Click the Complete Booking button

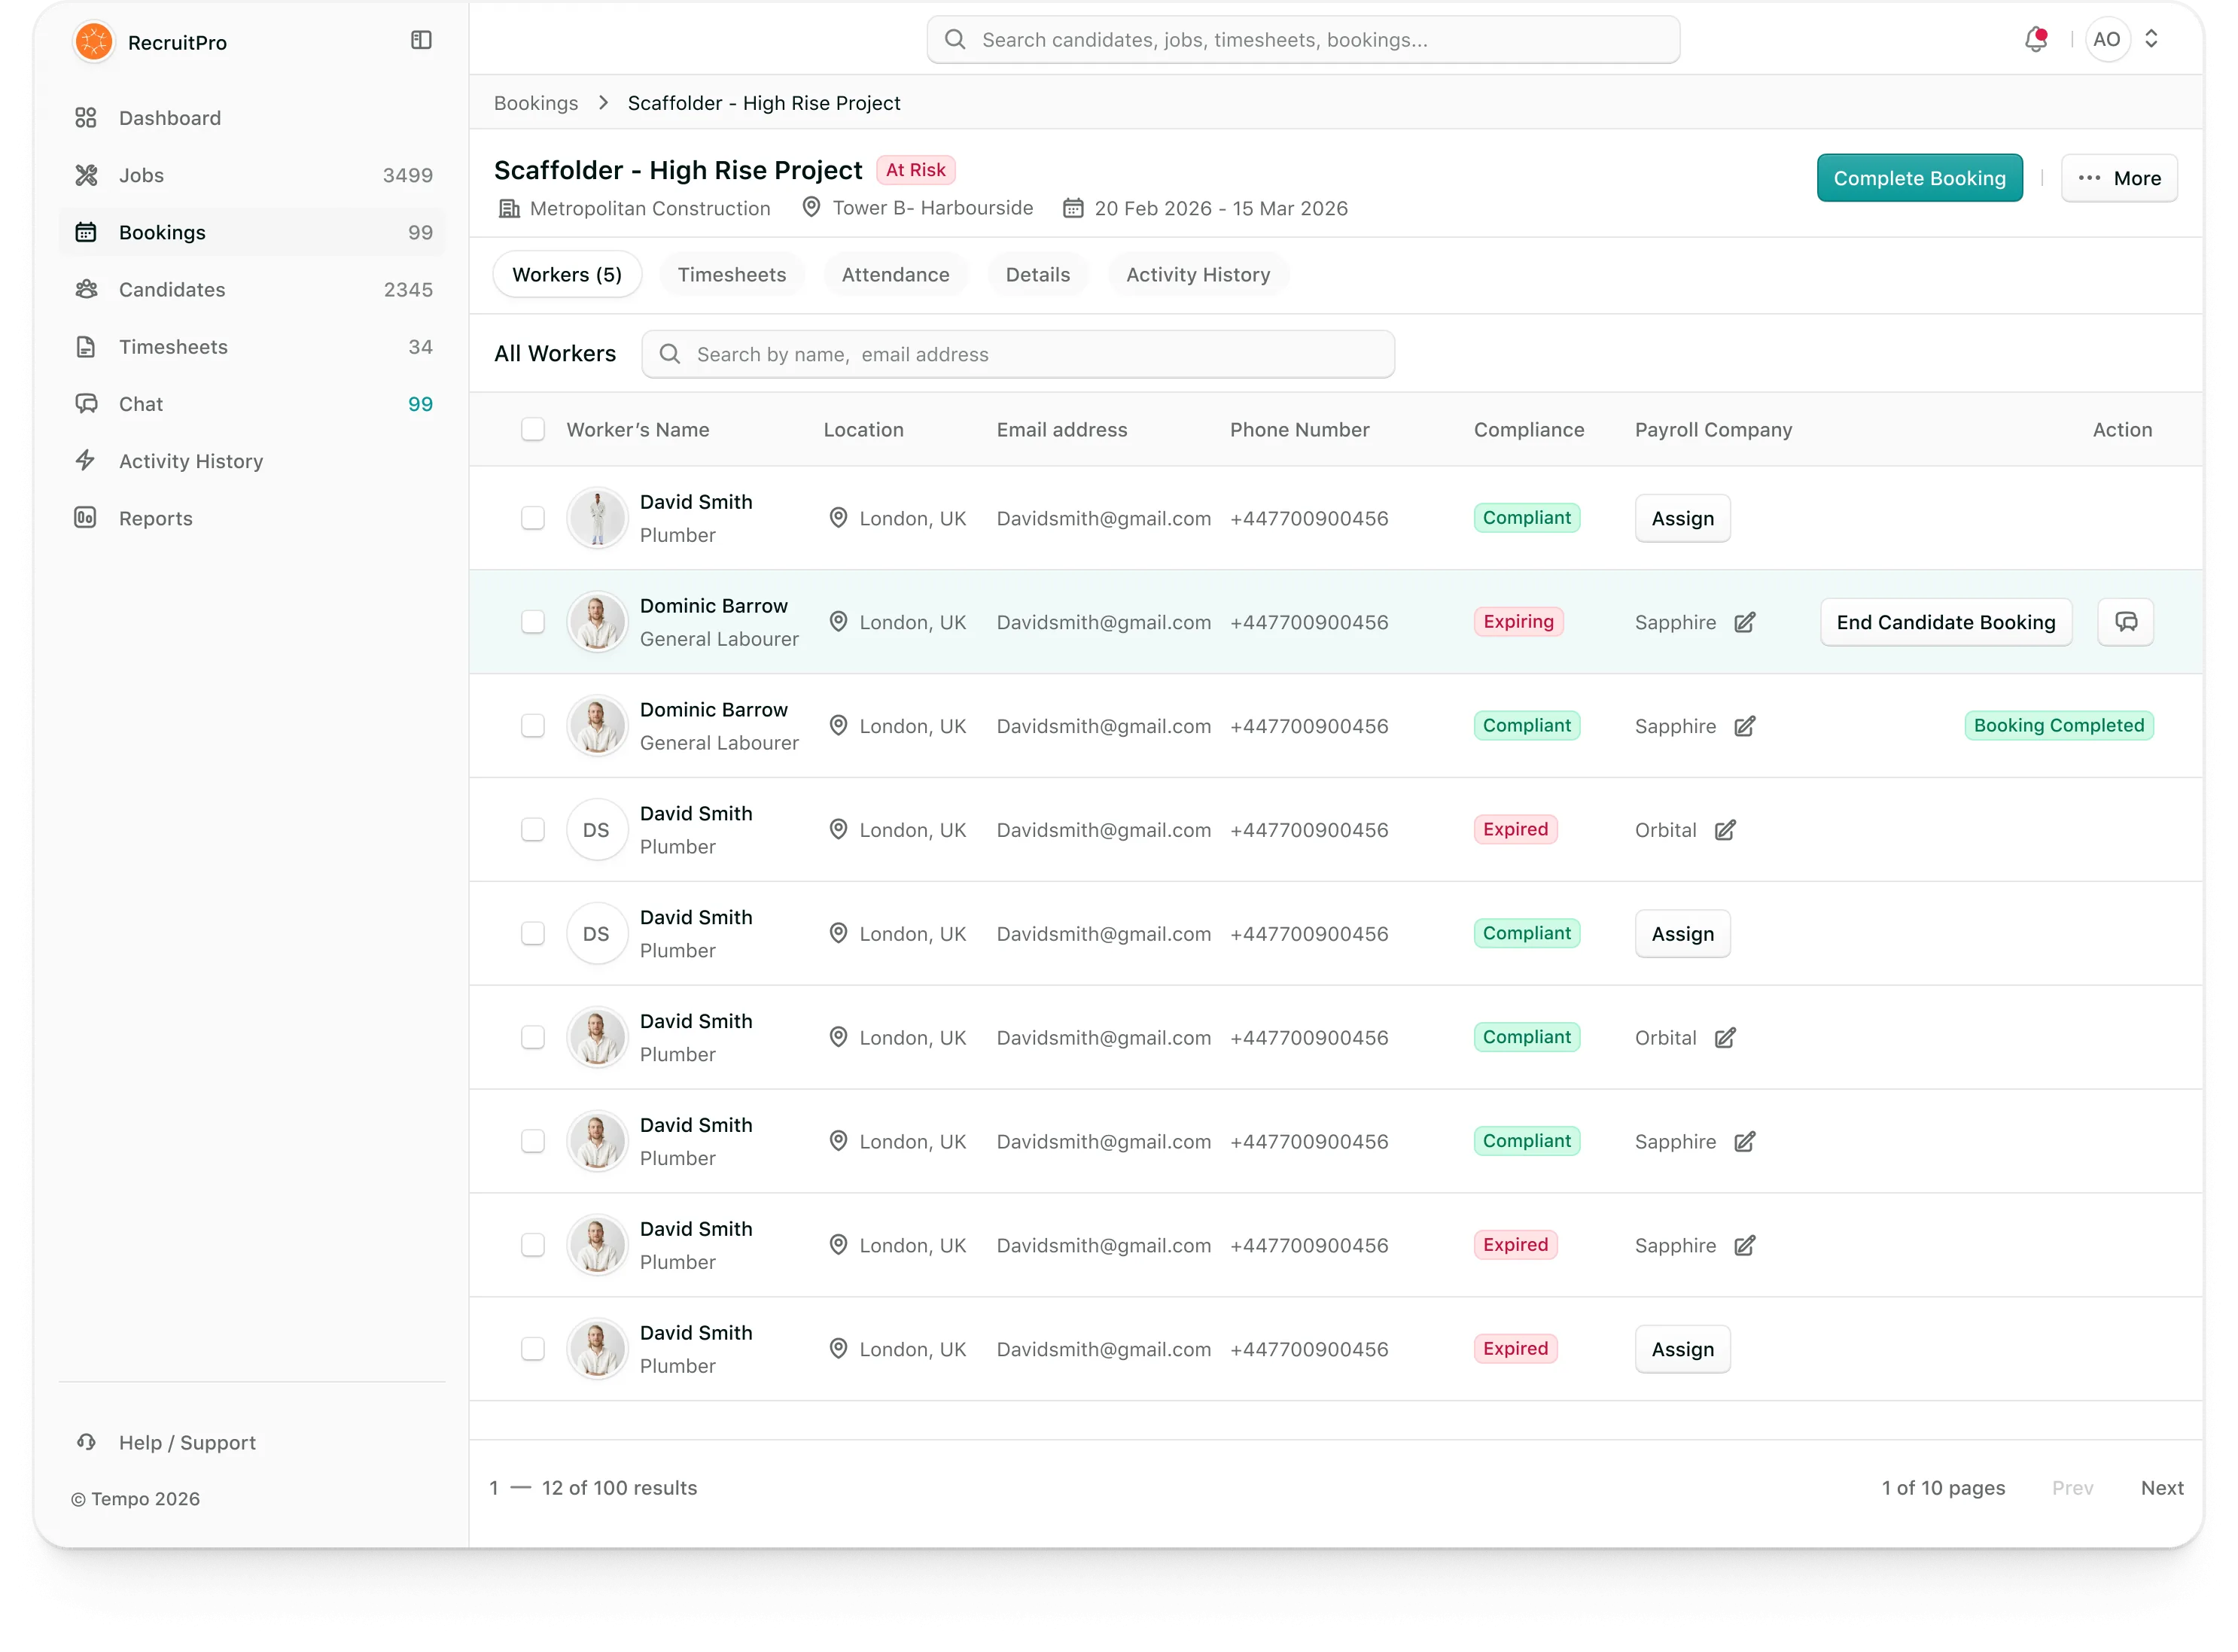click(1919, 178)
